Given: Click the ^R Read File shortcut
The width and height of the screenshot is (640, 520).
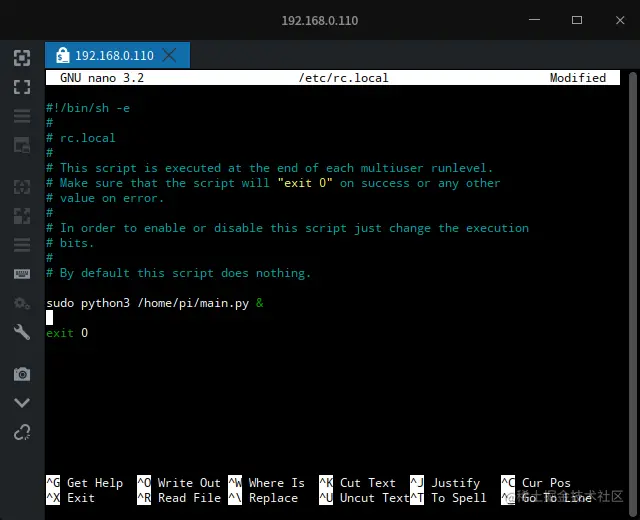Looking at the screenshot, I should (x=179, y=498).
